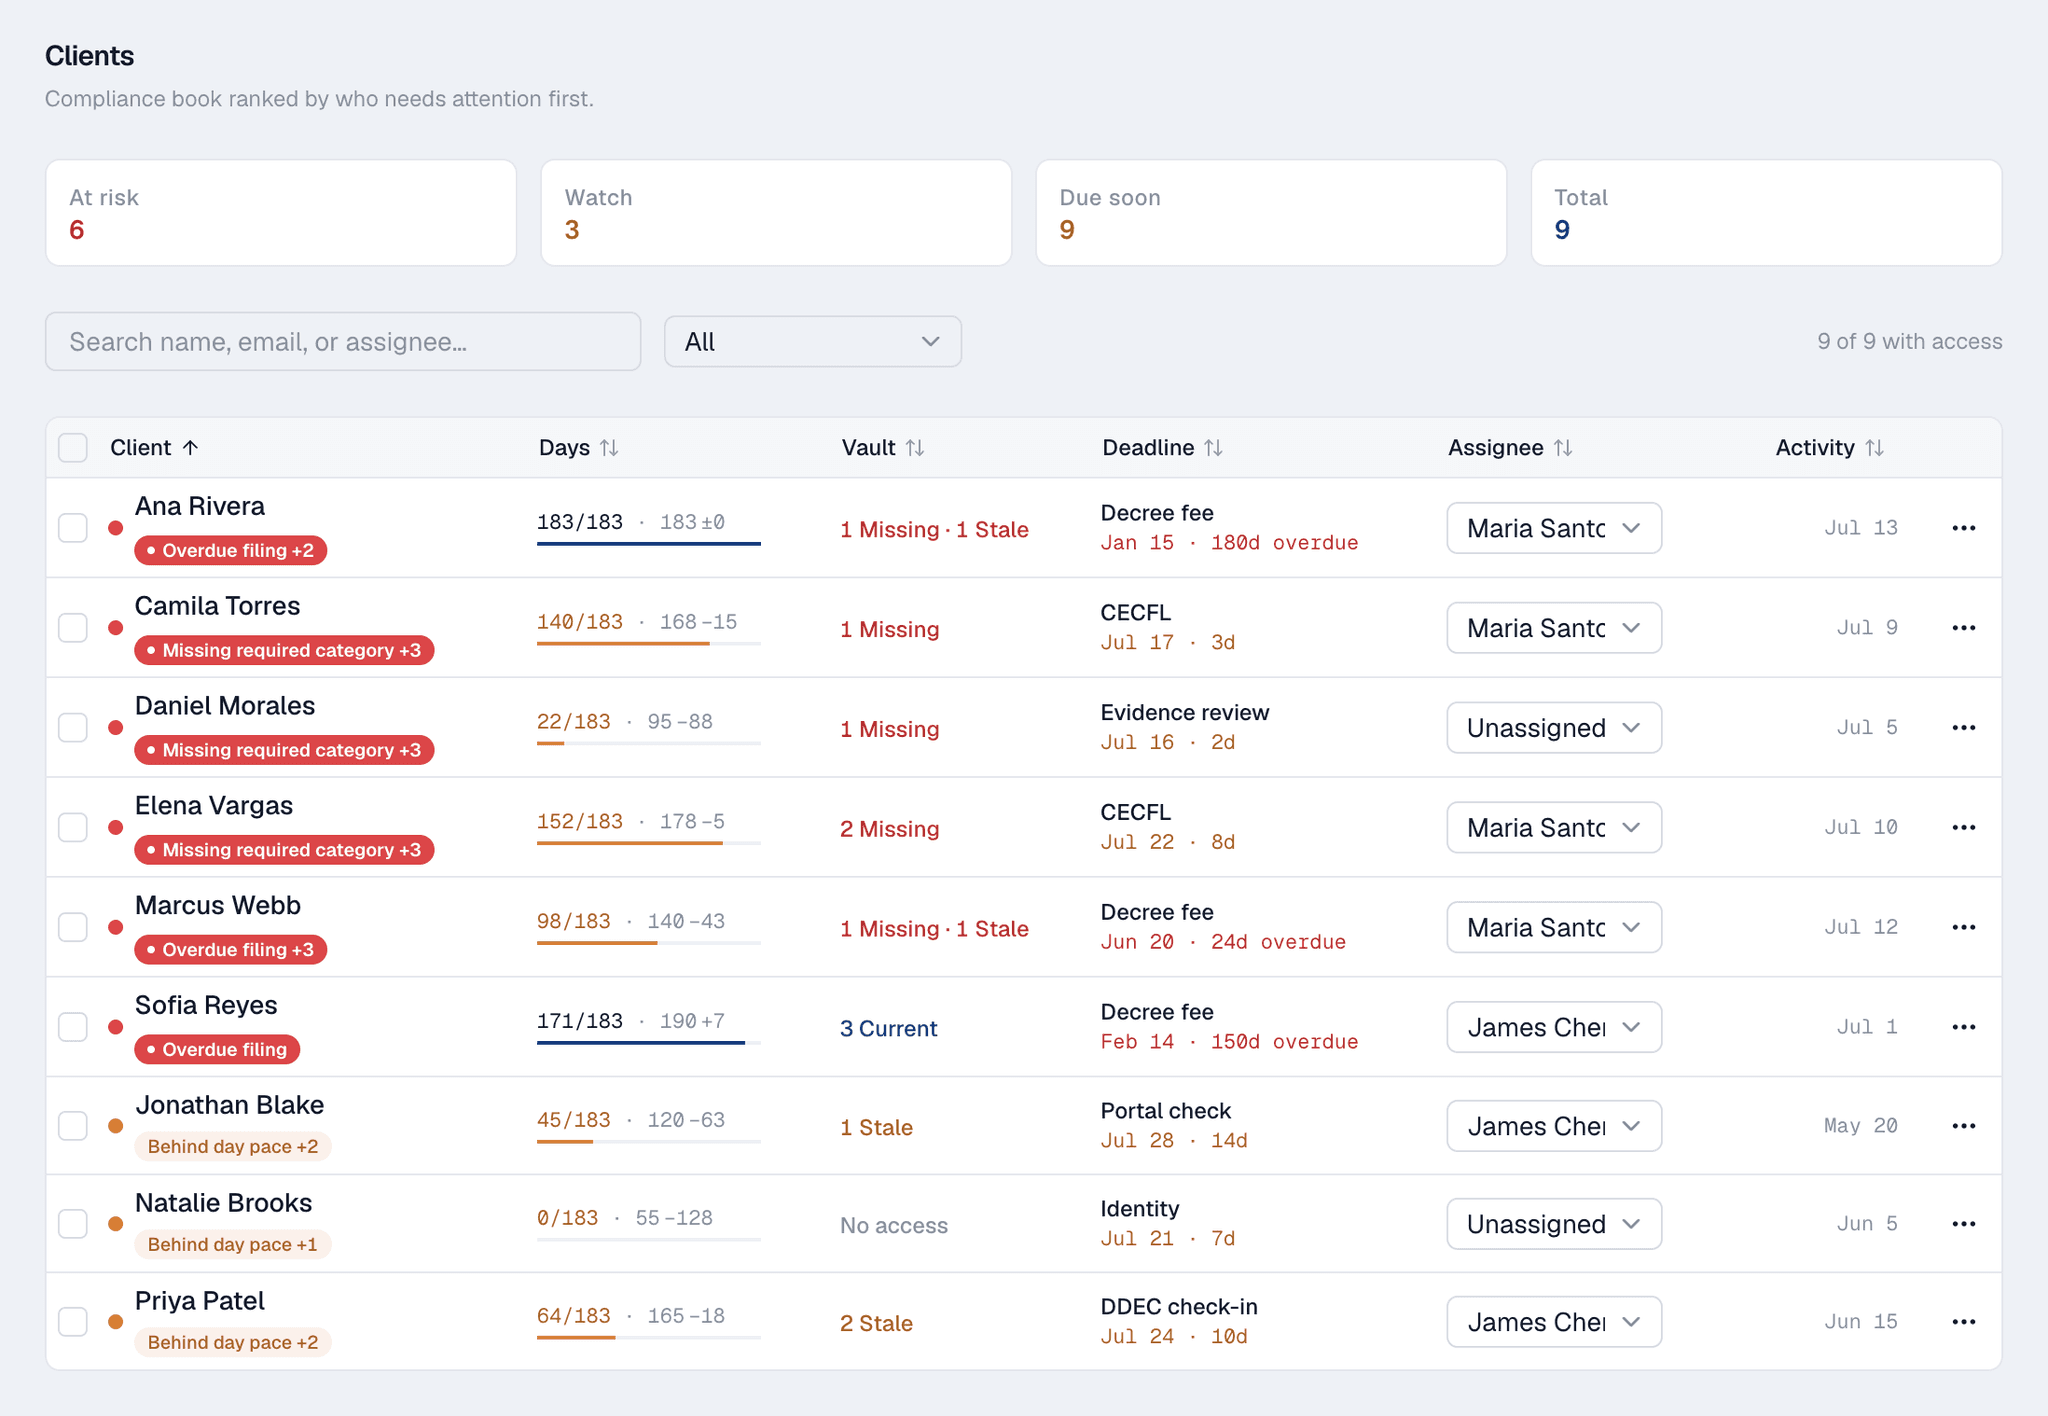Select the Marcus Webb row checkbox

coord(73,927)
